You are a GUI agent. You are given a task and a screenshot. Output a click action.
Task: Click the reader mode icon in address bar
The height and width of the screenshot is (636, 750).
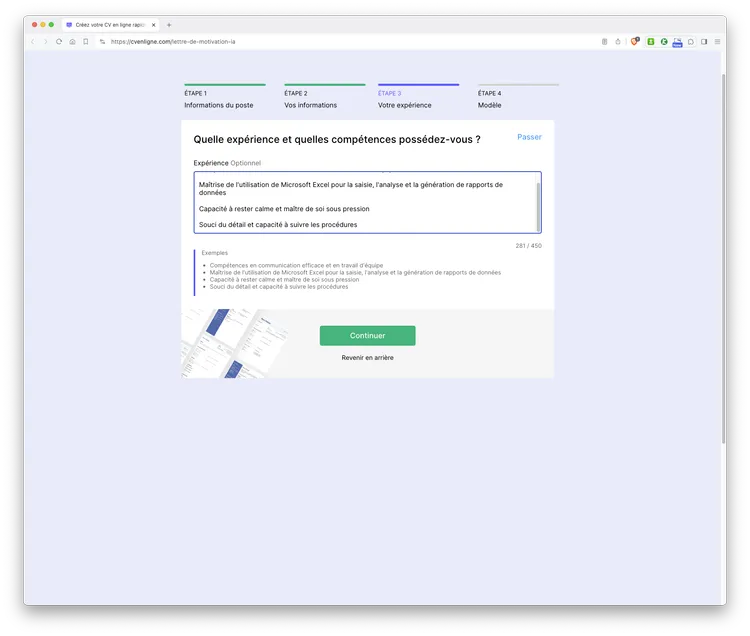[x=605, y=42]
